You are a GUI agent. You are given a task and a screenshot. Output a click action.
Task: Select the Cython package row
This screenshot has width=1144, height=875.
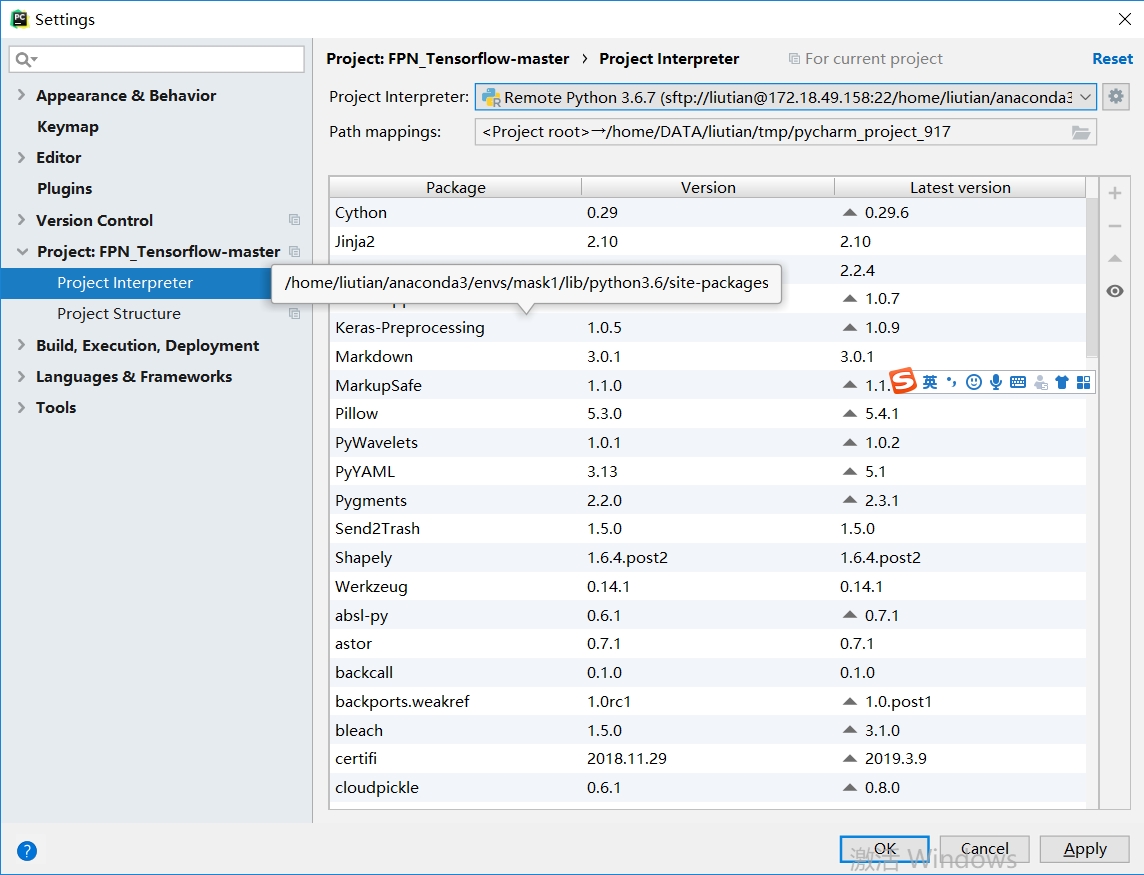708,212
